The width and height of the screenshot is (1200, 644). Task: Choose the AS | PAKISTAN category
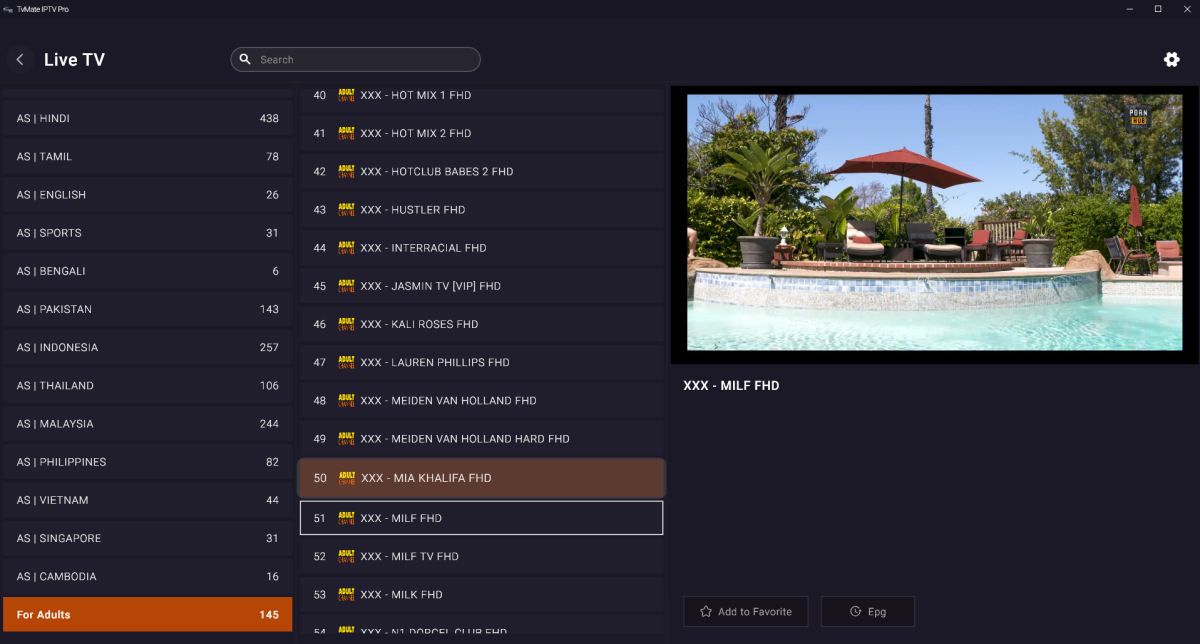click(x=147, y=309)
